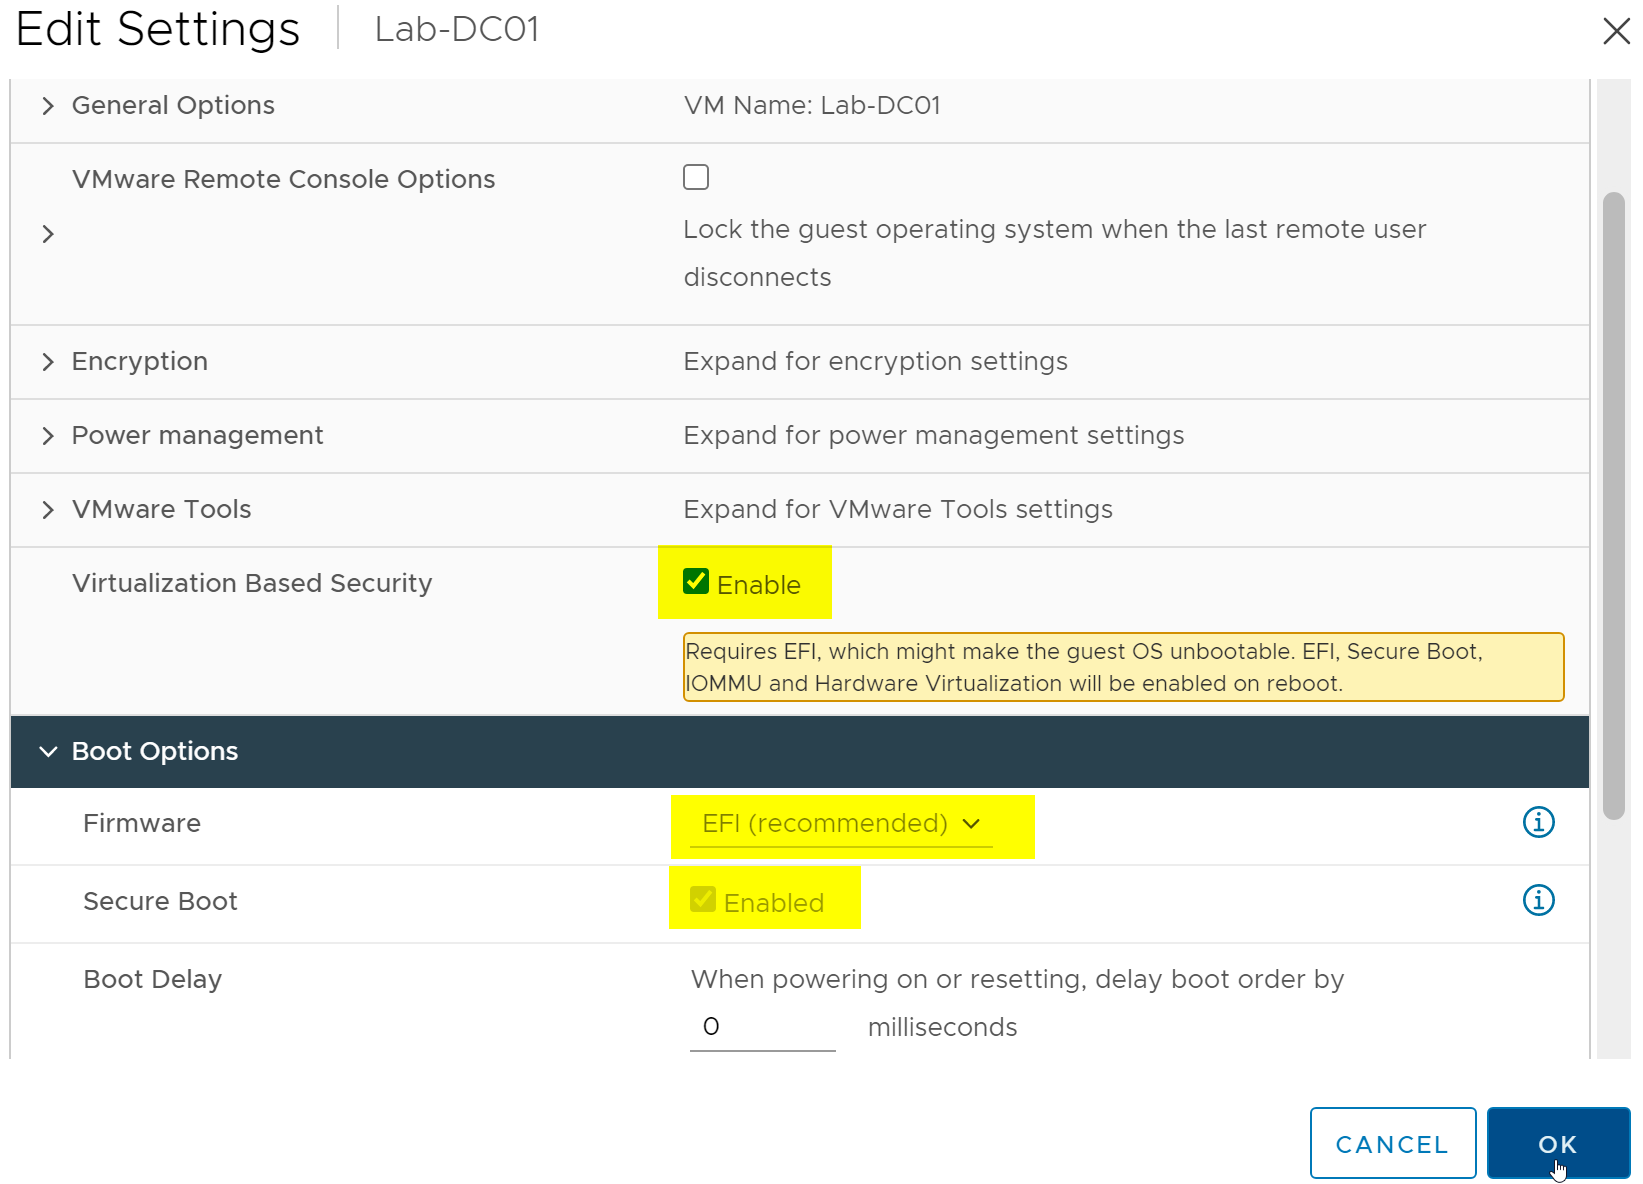This screenshot has height=1184, width=1643.
Task: Click the Secure Boot info icon
Action: click(1538, 900)
